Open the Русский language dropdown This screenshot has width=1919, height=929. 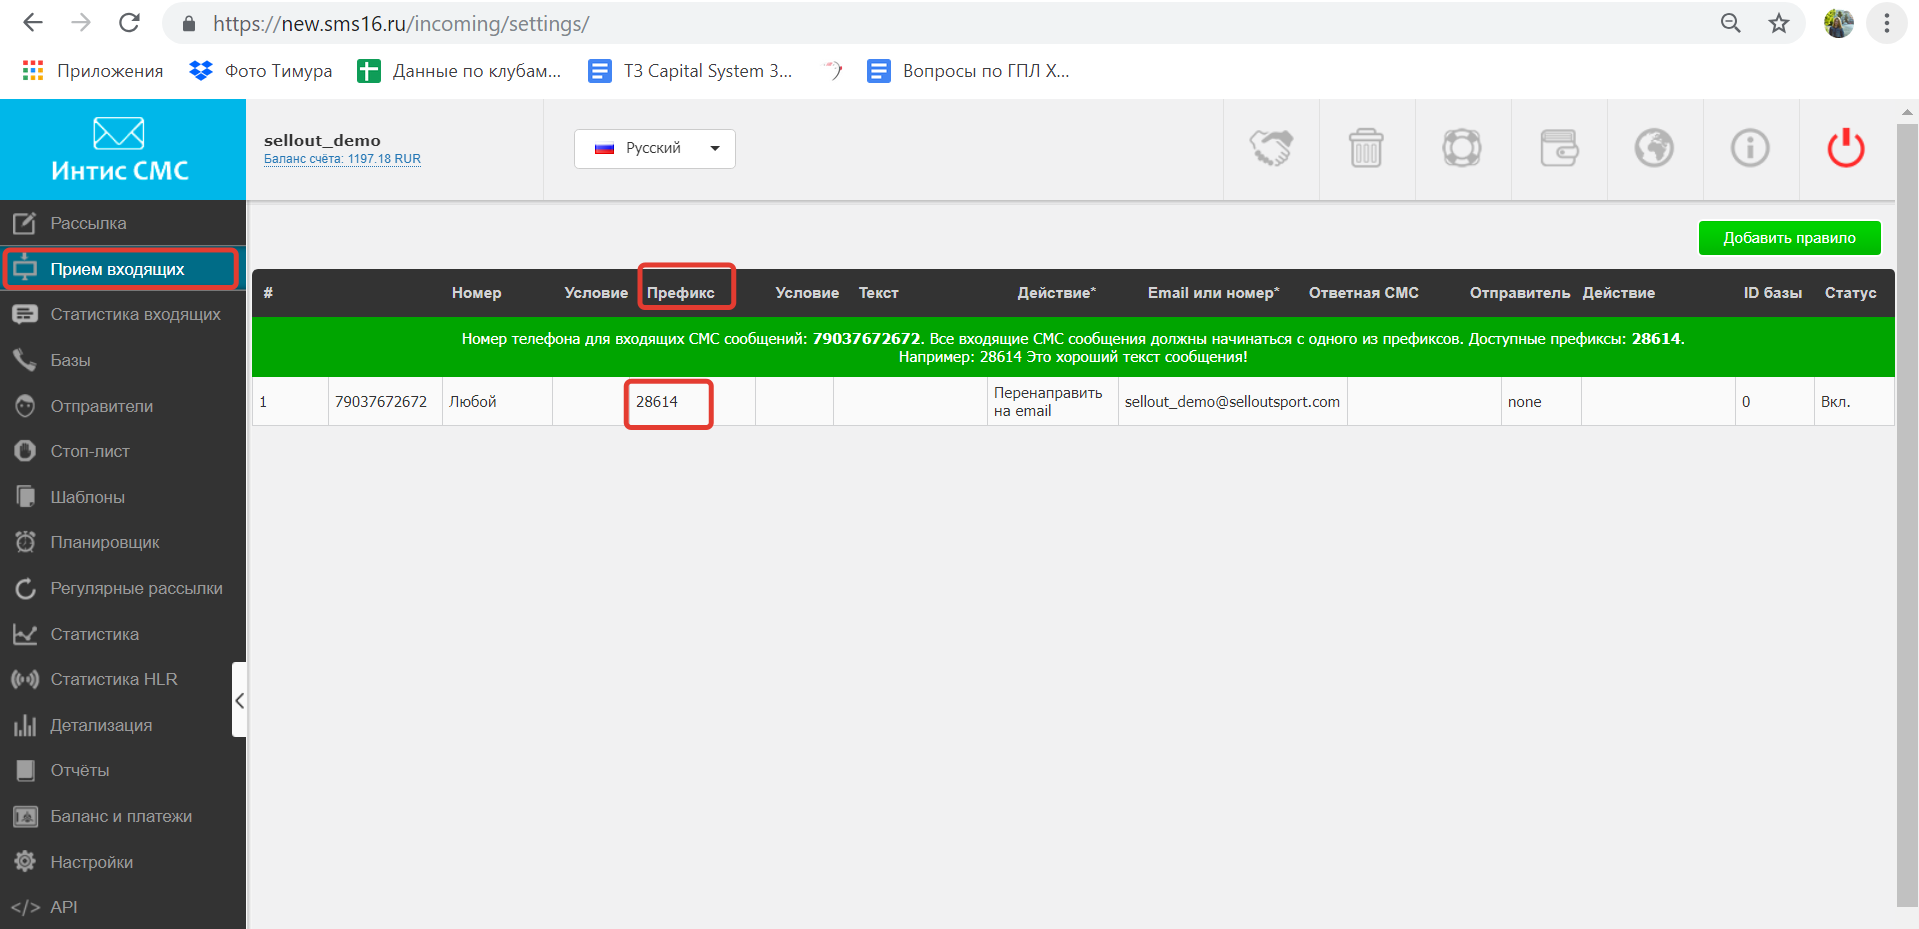tap(655, 149)
